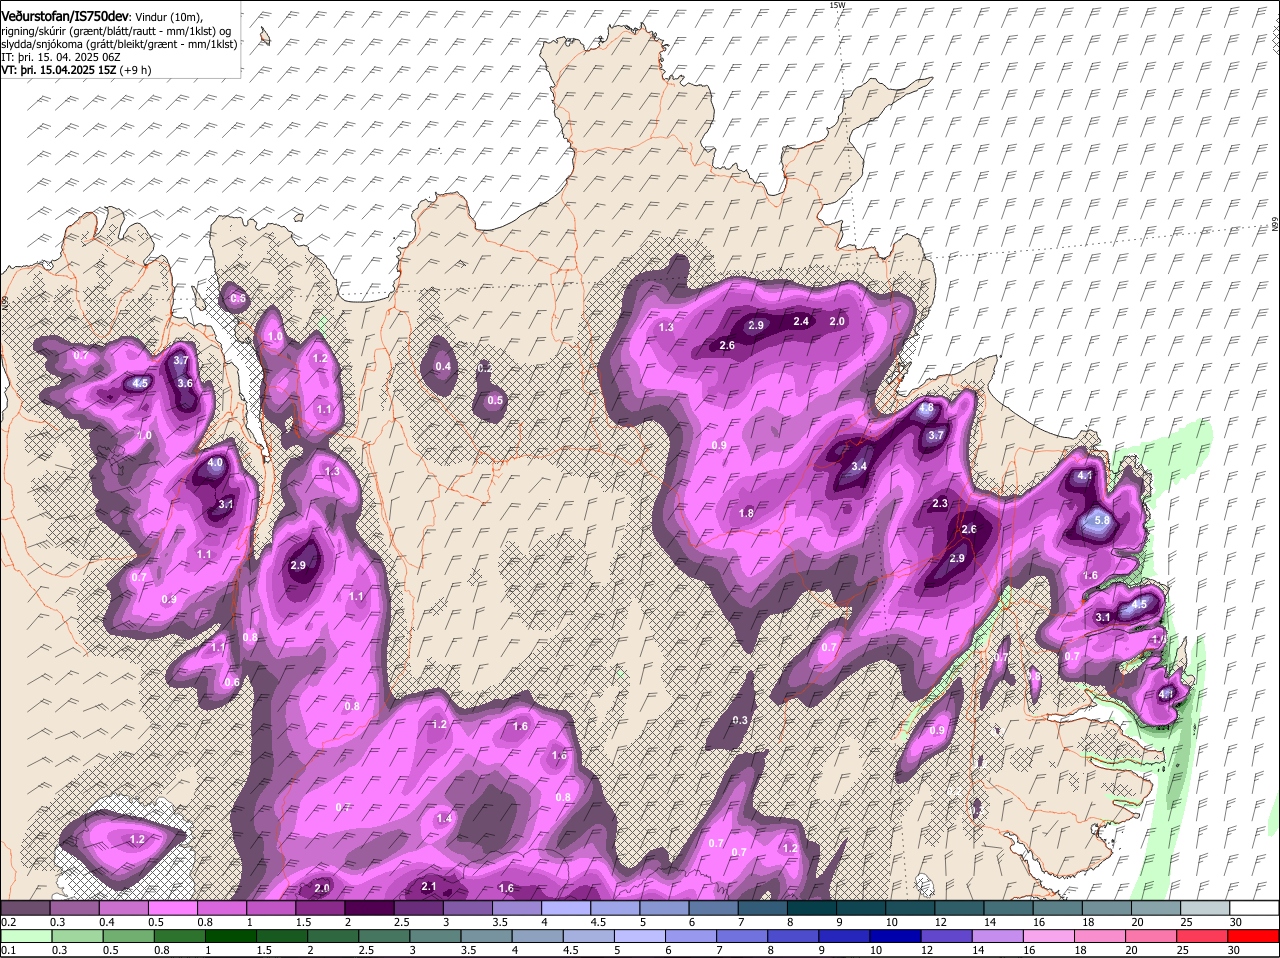
Task: Pick dark purple swatch between 2 and 2.5
Action: 369,907
